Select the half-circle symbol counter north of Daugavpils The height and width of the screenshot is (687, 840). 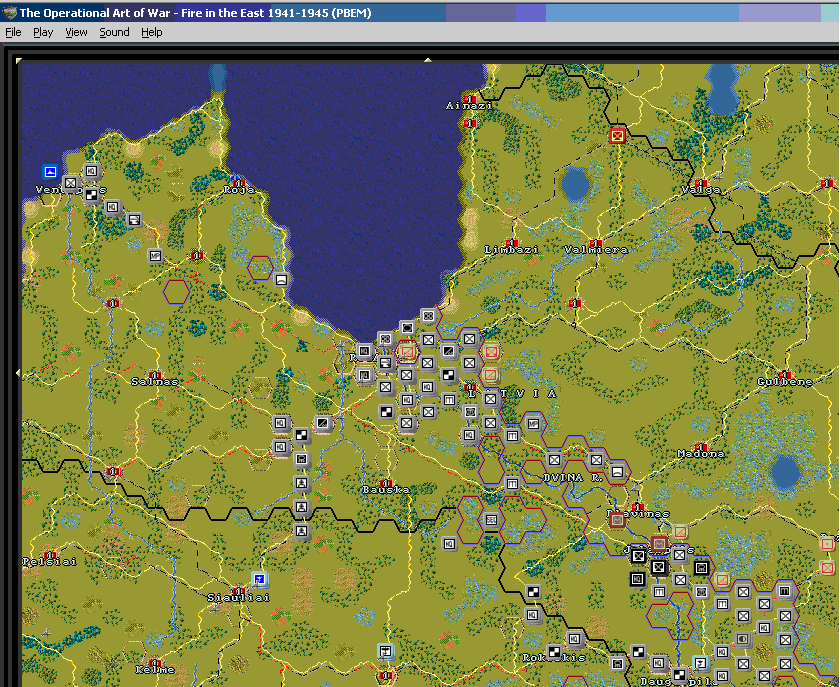[742, 639]
